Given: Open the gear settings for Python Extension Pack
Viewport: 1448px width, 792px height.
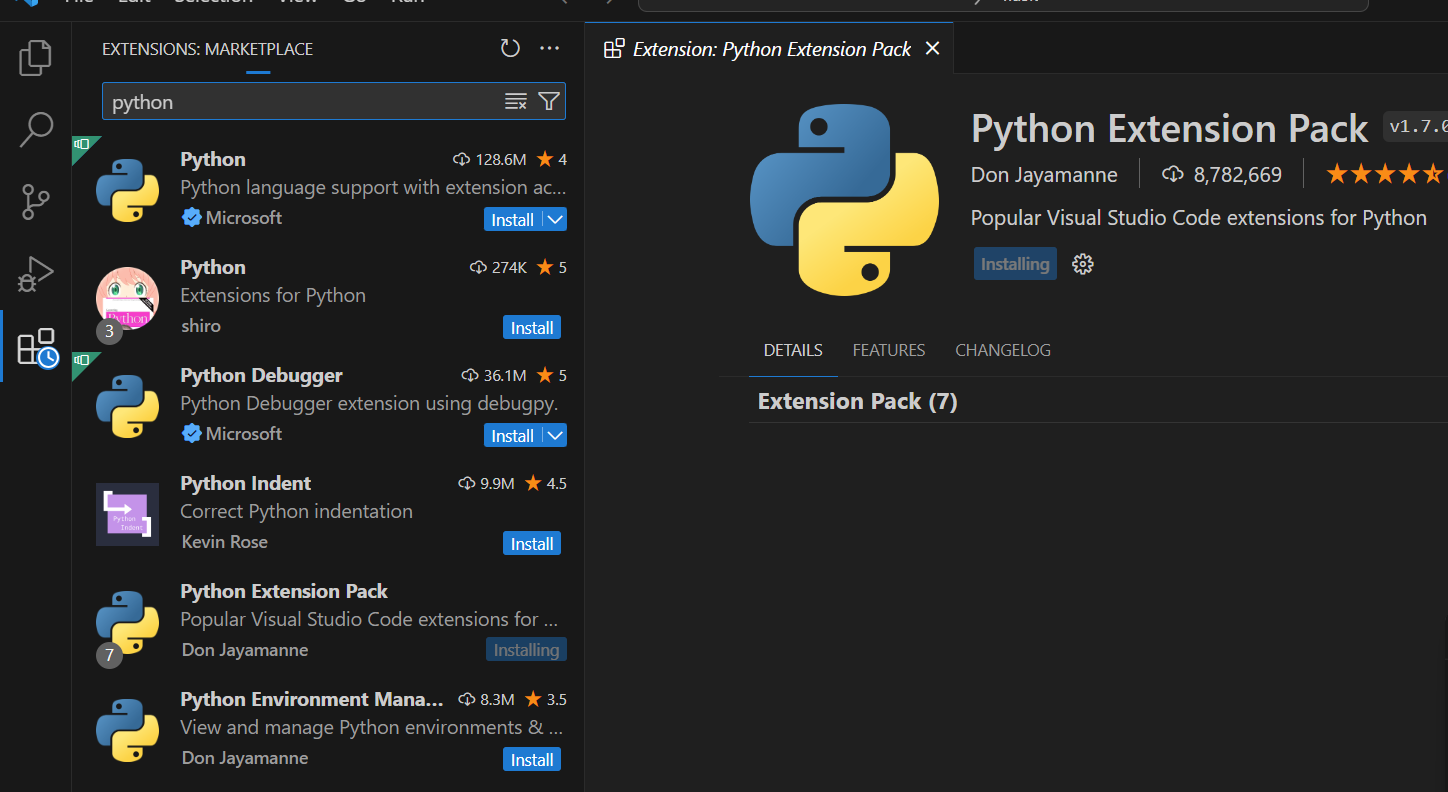Looking at the screenshot, I should point(1082,264).
